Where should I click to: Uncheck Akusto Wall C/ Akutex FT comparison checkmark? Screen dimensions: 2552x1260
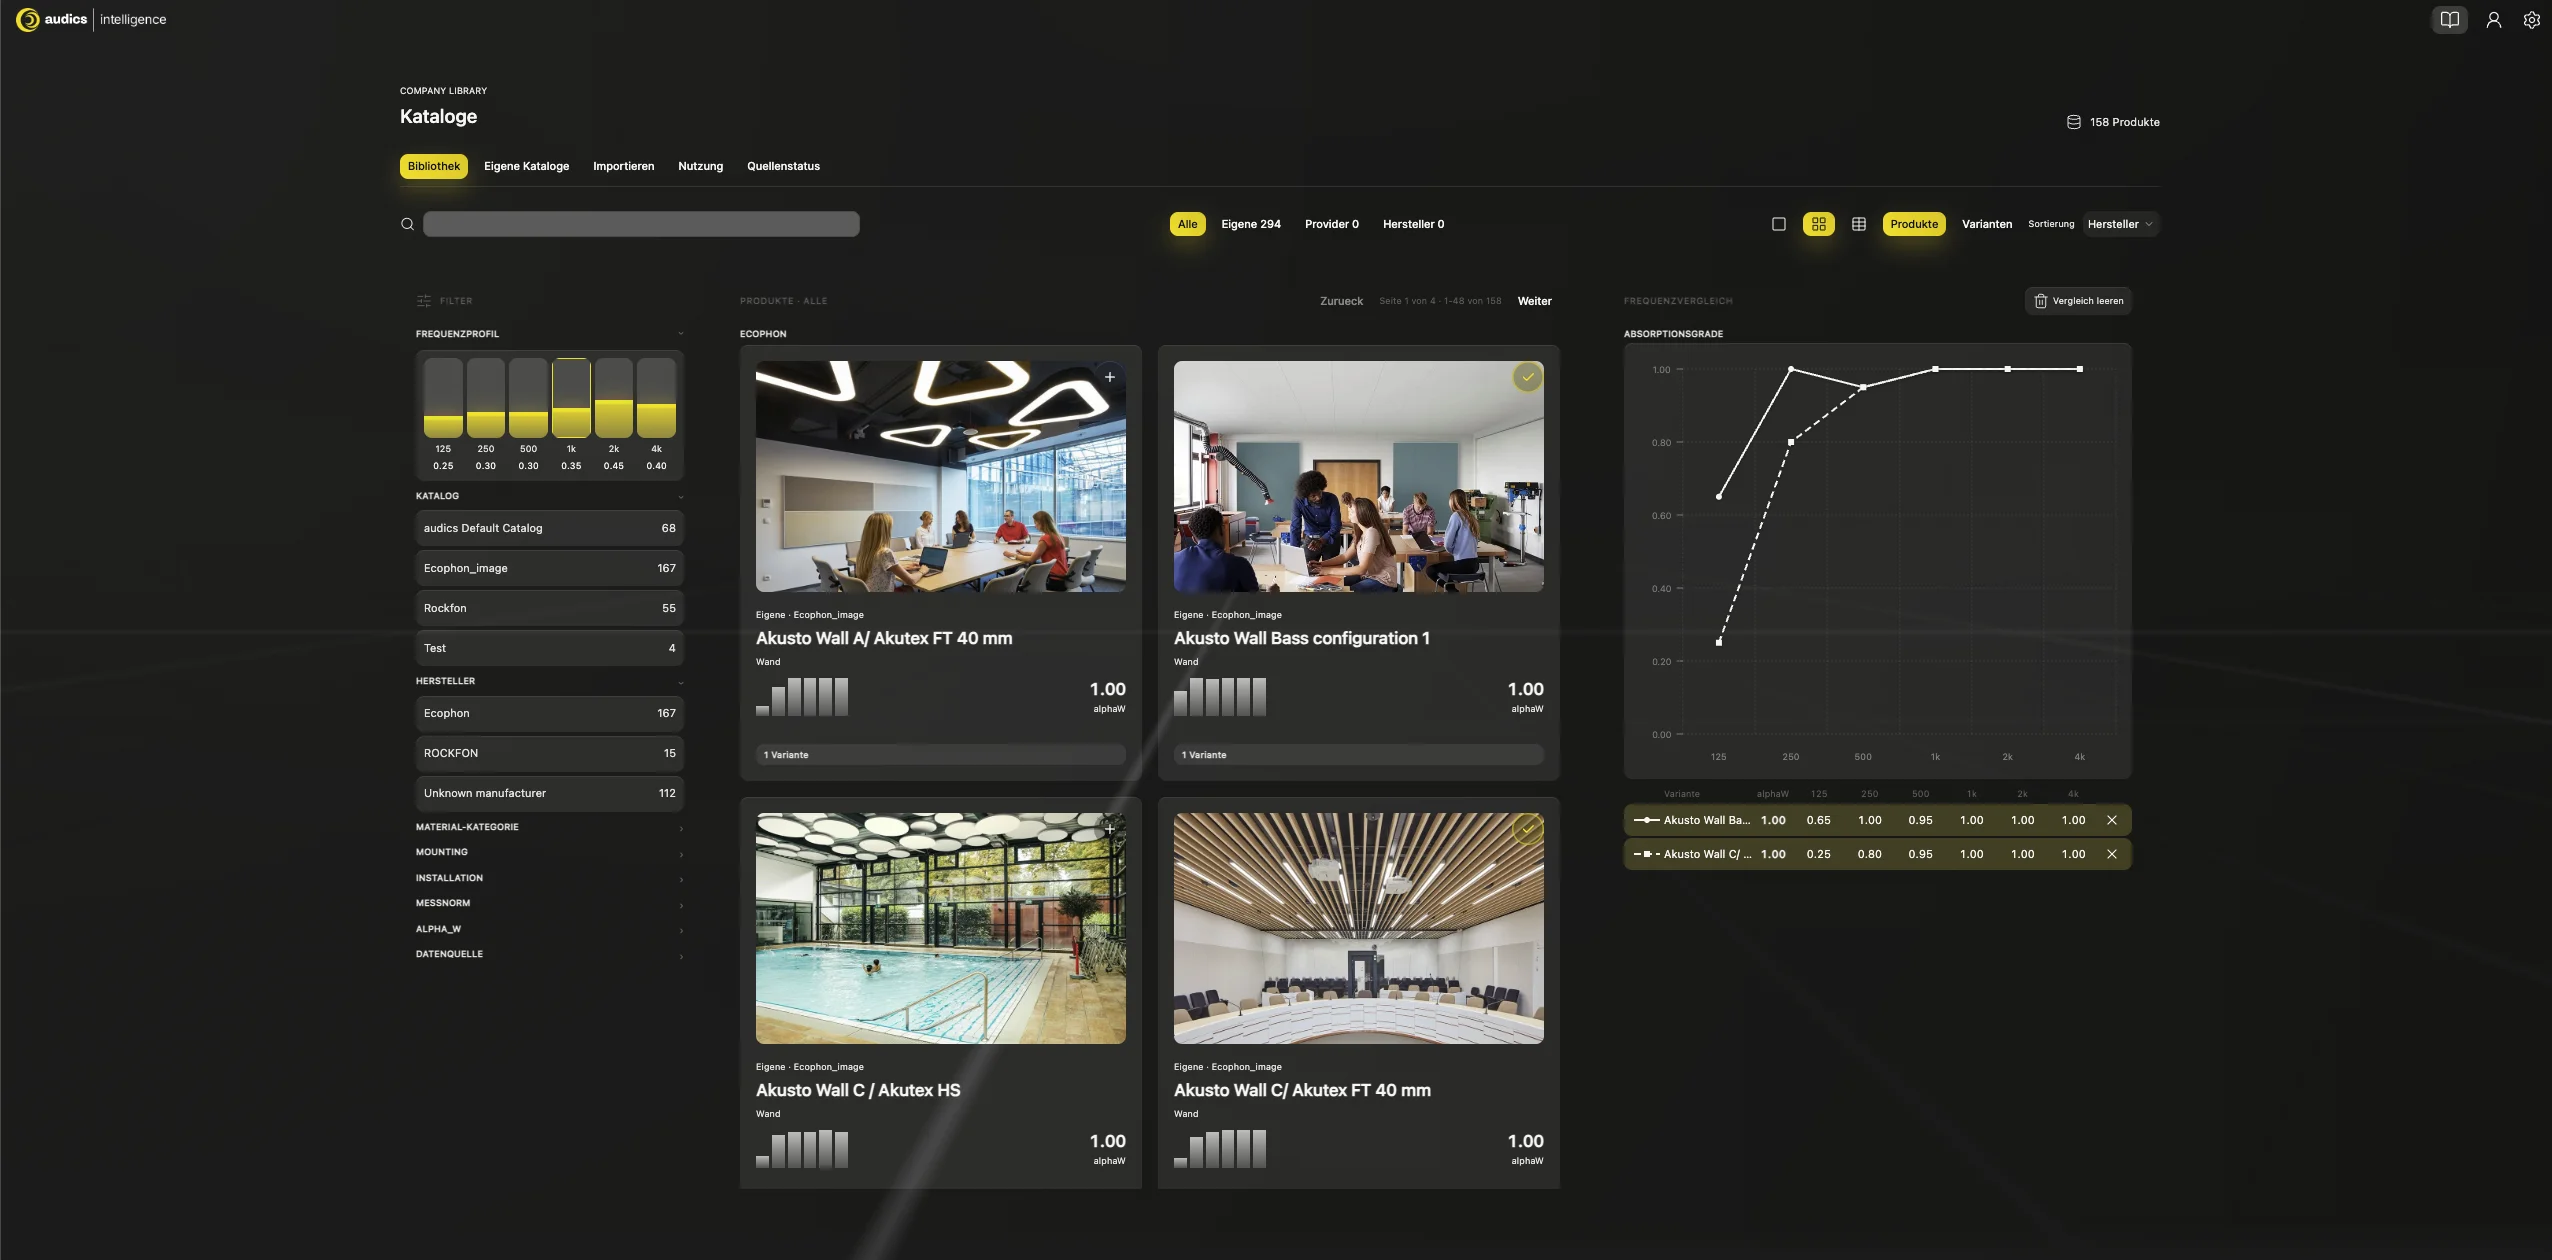click(x=1527, y=829)
